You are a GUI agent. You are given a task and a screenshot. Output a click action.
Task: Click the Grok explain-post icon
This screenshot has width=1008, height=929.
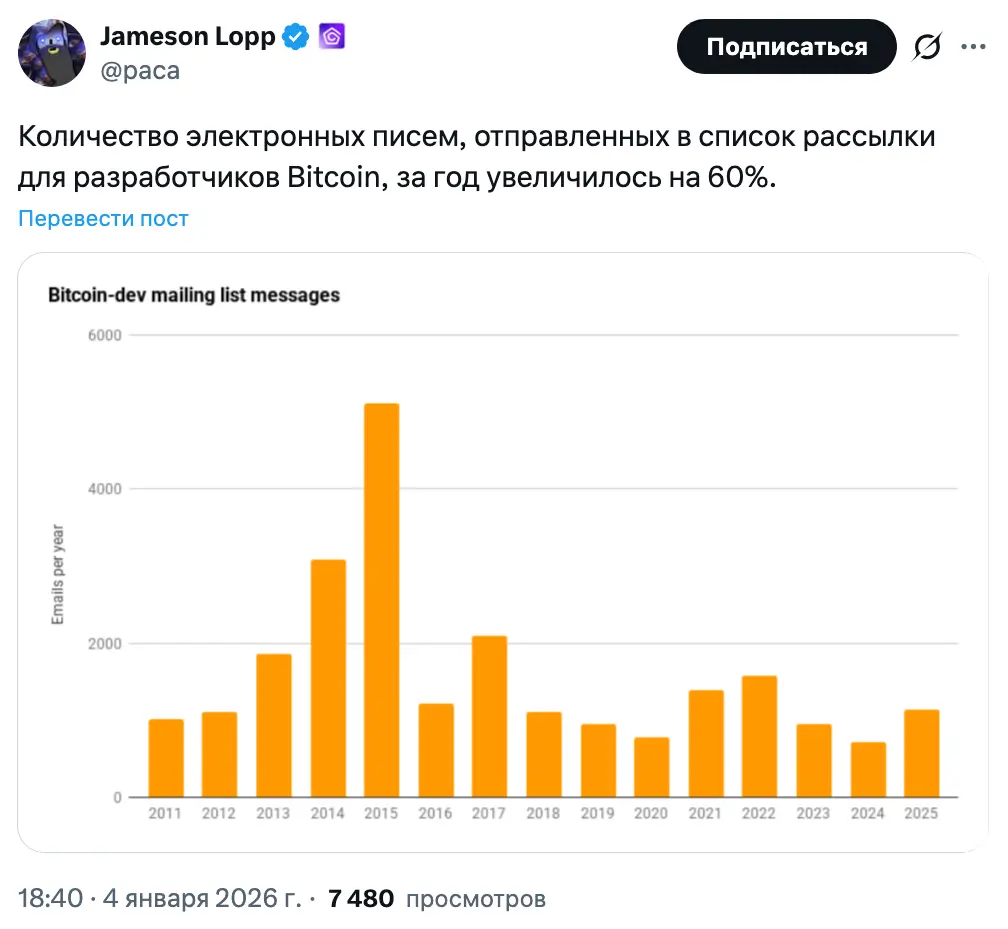[927, 47]
